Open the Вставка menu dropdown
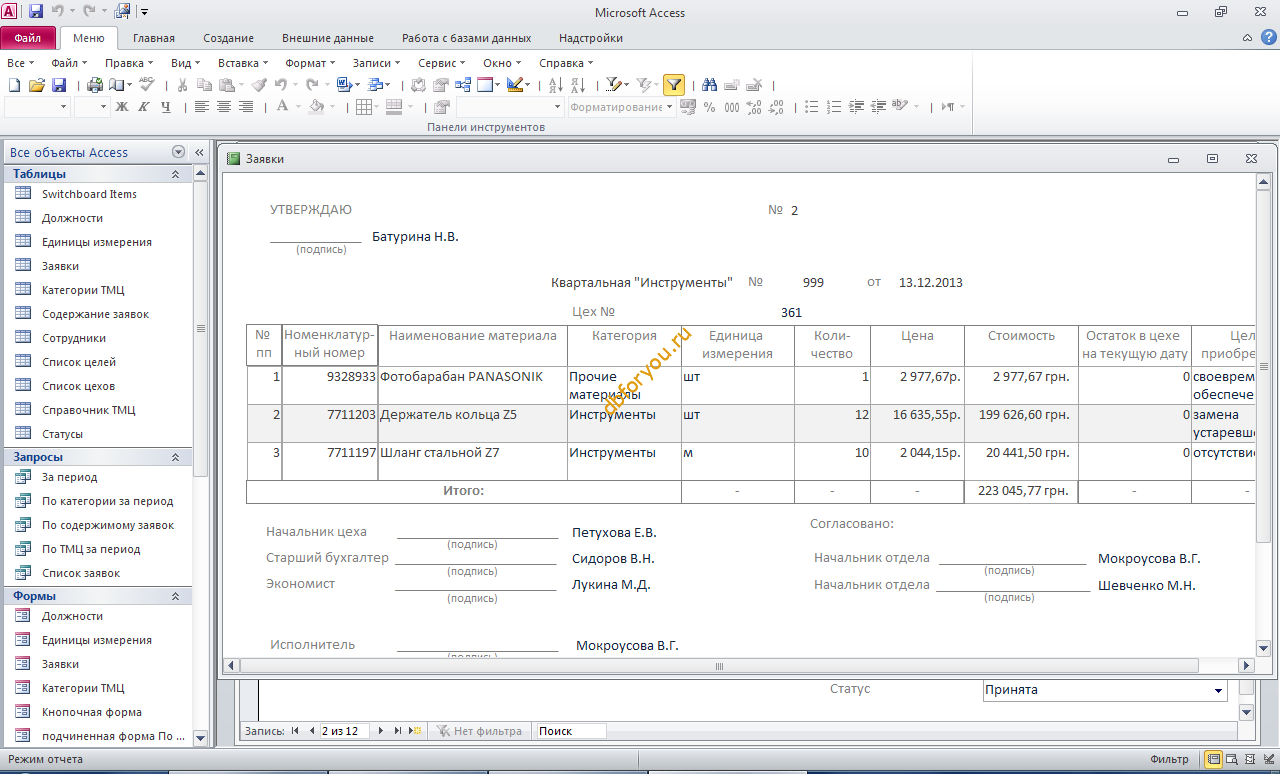Image resolution: width=1280 pixels, height=774 pixels. 243,63
